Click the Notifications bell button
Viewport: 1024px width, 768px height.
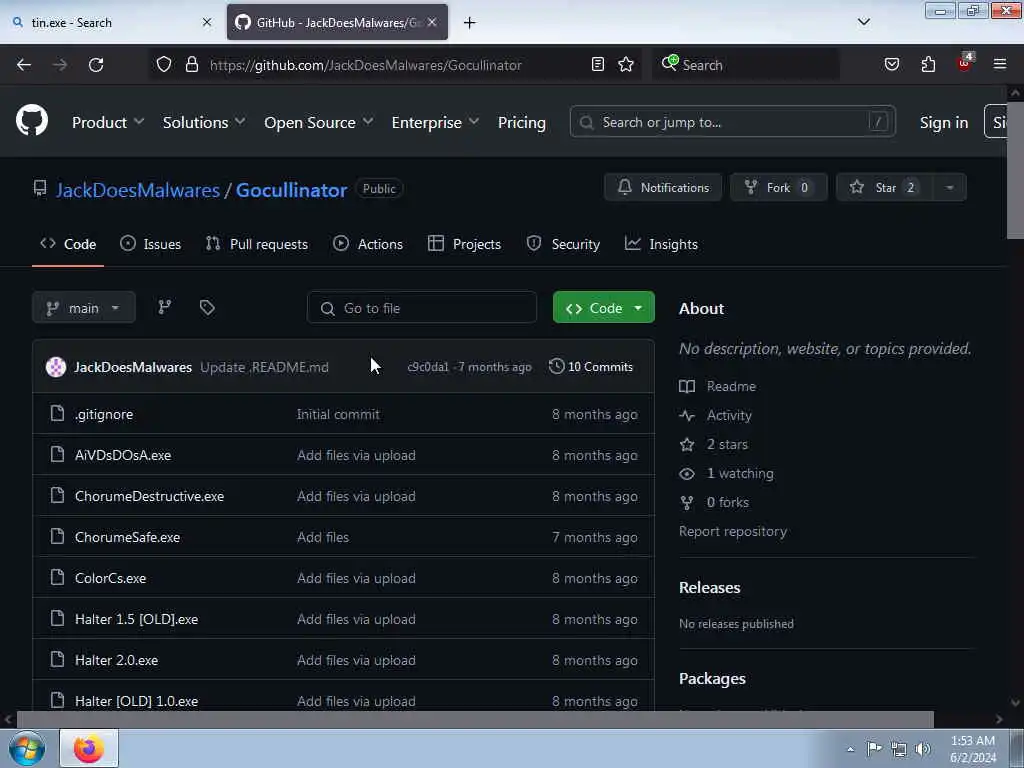[x=663, y=187]
